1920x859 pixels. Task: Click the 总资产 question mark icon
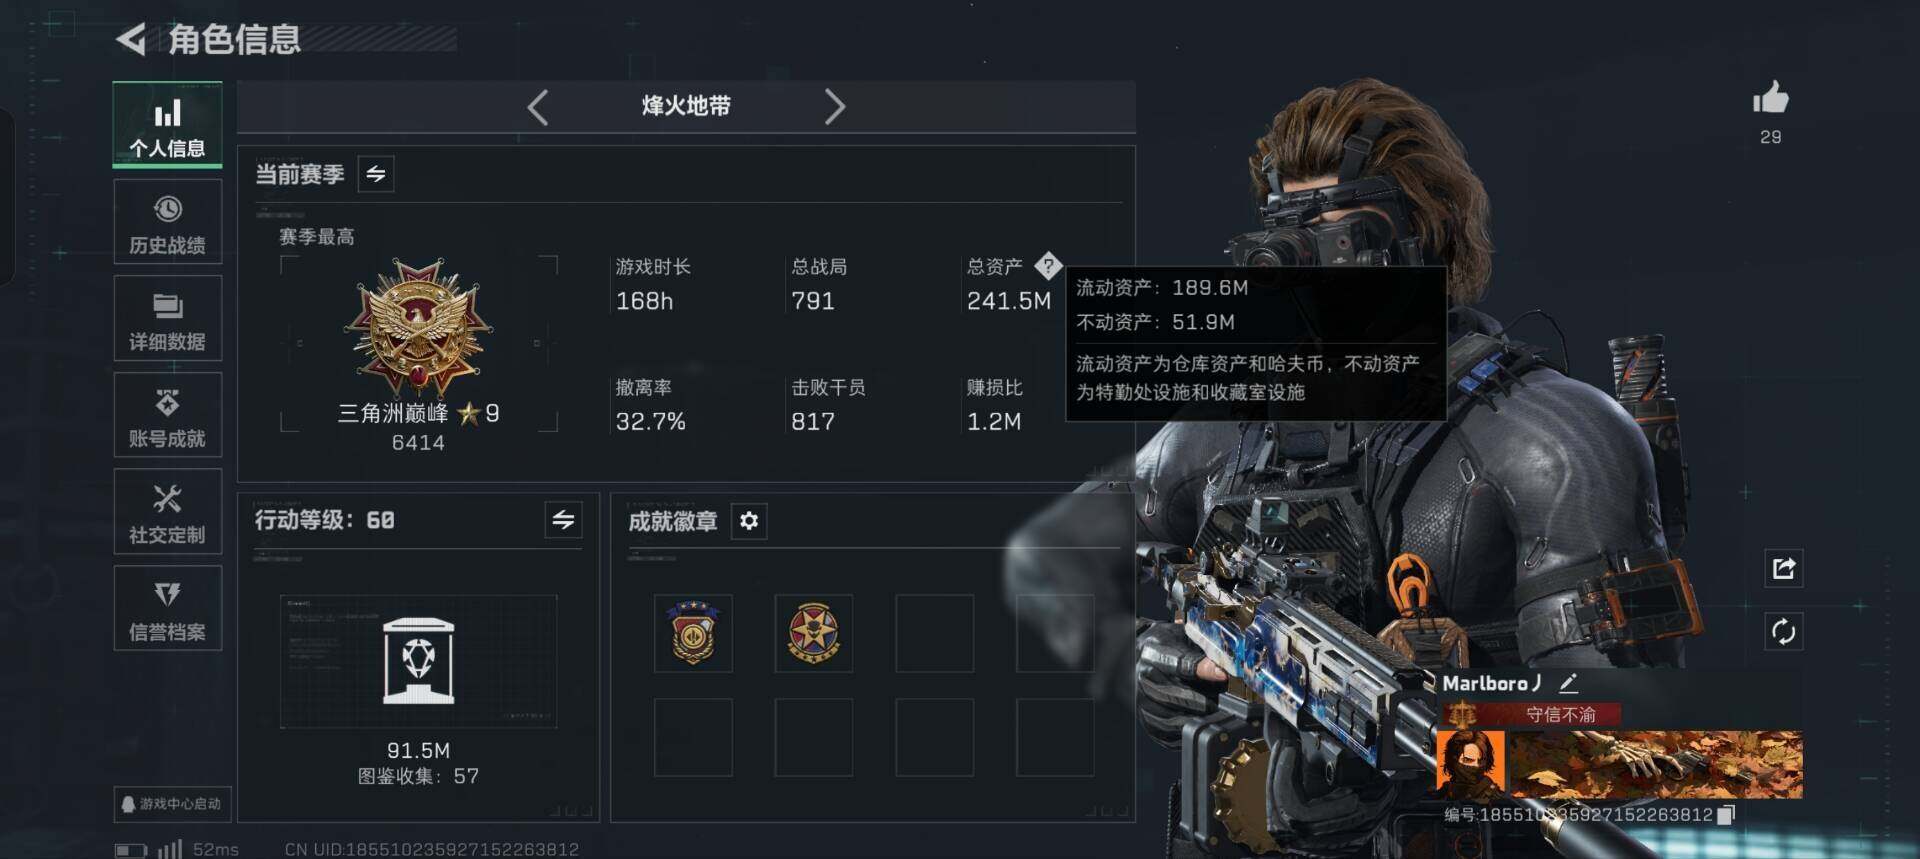[1047, 266]
